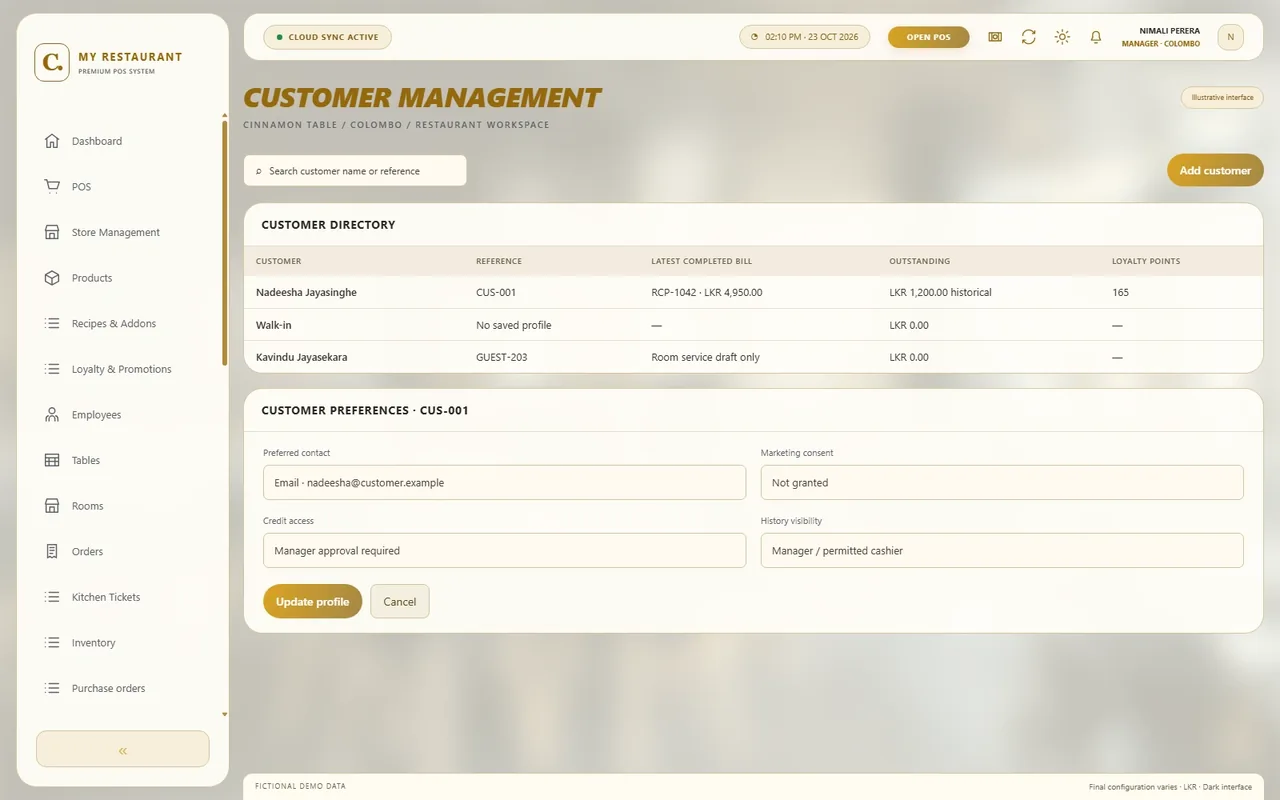Image resolution: width=1280 pixels, height=800 pixels.
Task: Open Purchase orders in the sidebar
Action: pyautogui.click(x=108, y=688)
